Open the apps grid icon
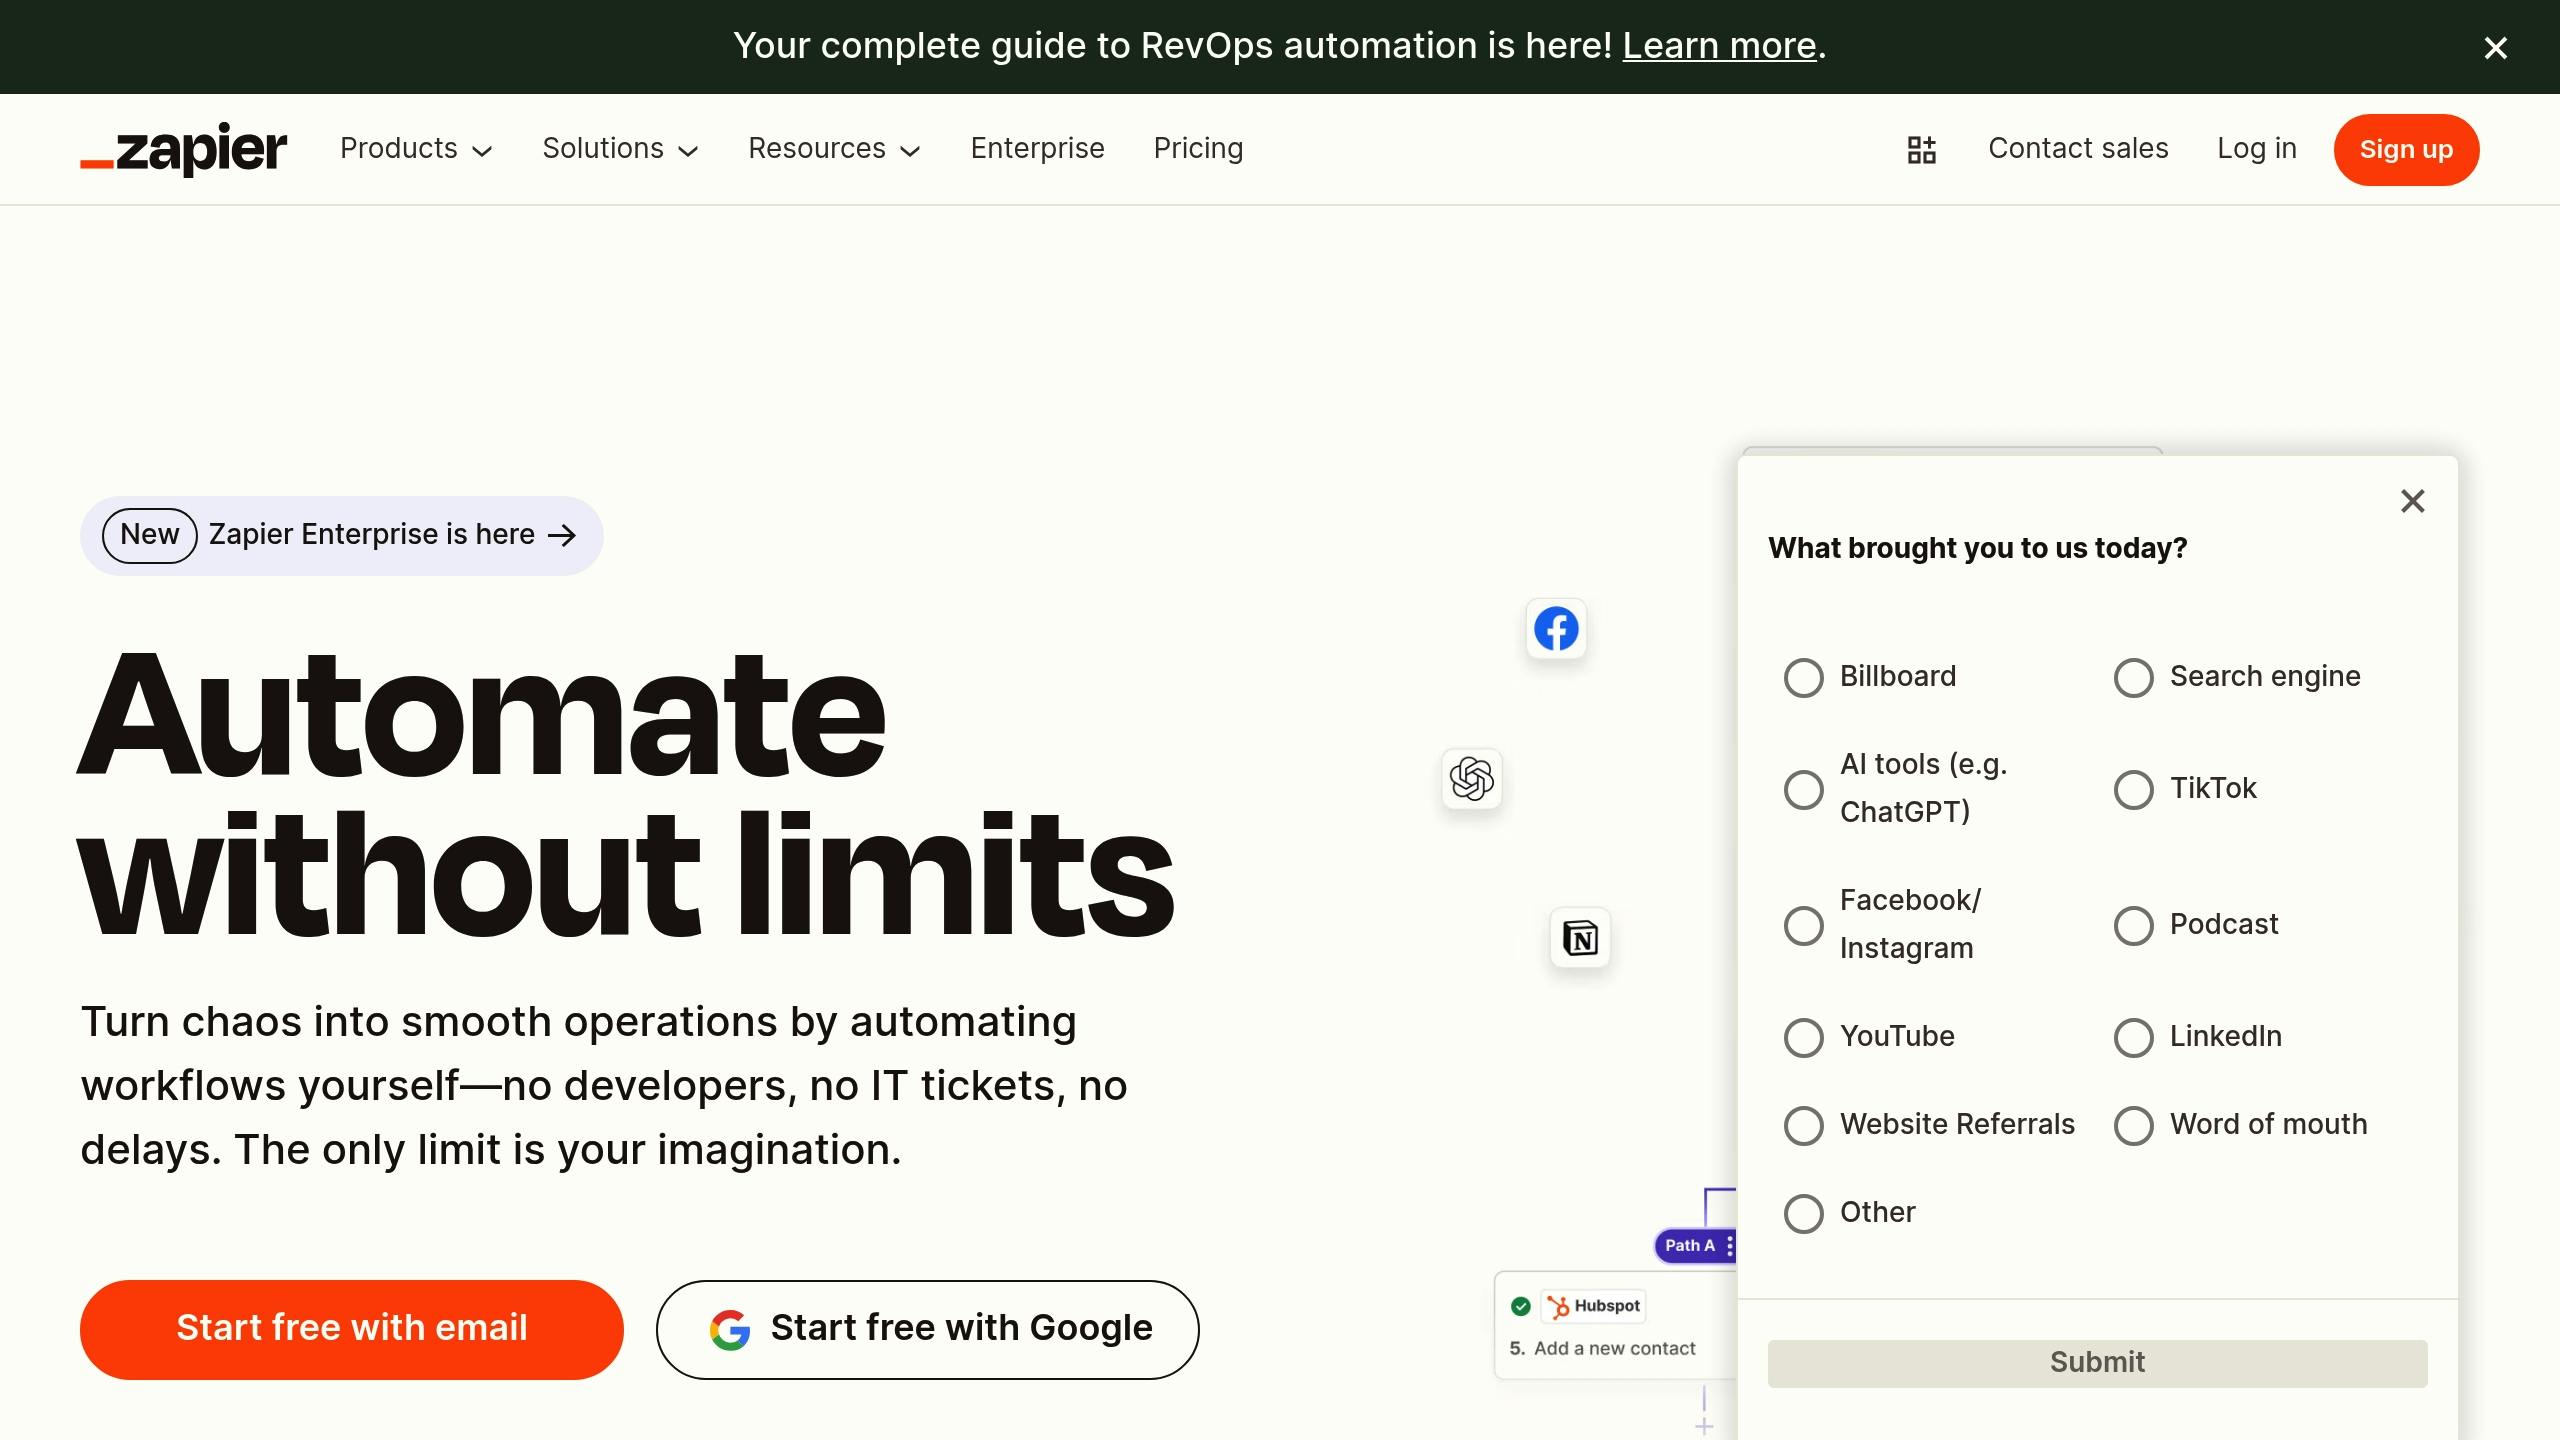 tap(1921, 150)
